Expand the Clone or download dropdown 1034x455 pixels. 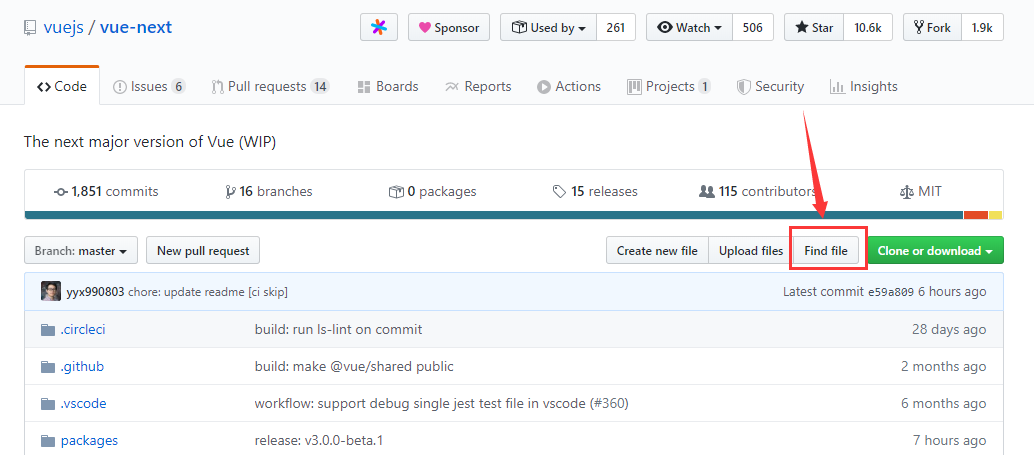(x=936, y=251)
